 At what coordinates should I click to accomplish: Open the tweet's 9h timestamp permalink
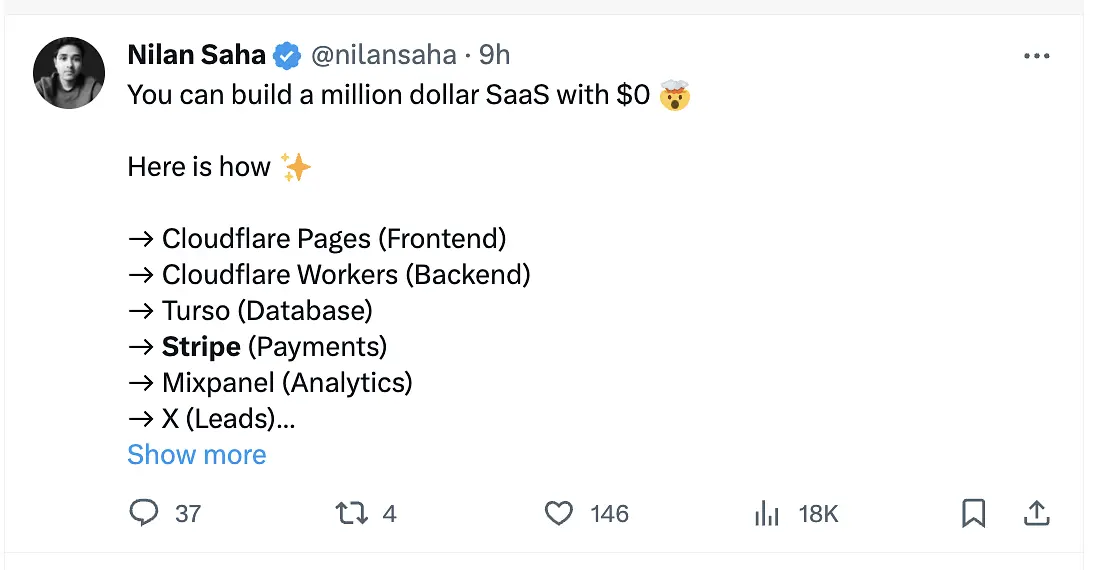pyautogui.click(x=494, y=55)
